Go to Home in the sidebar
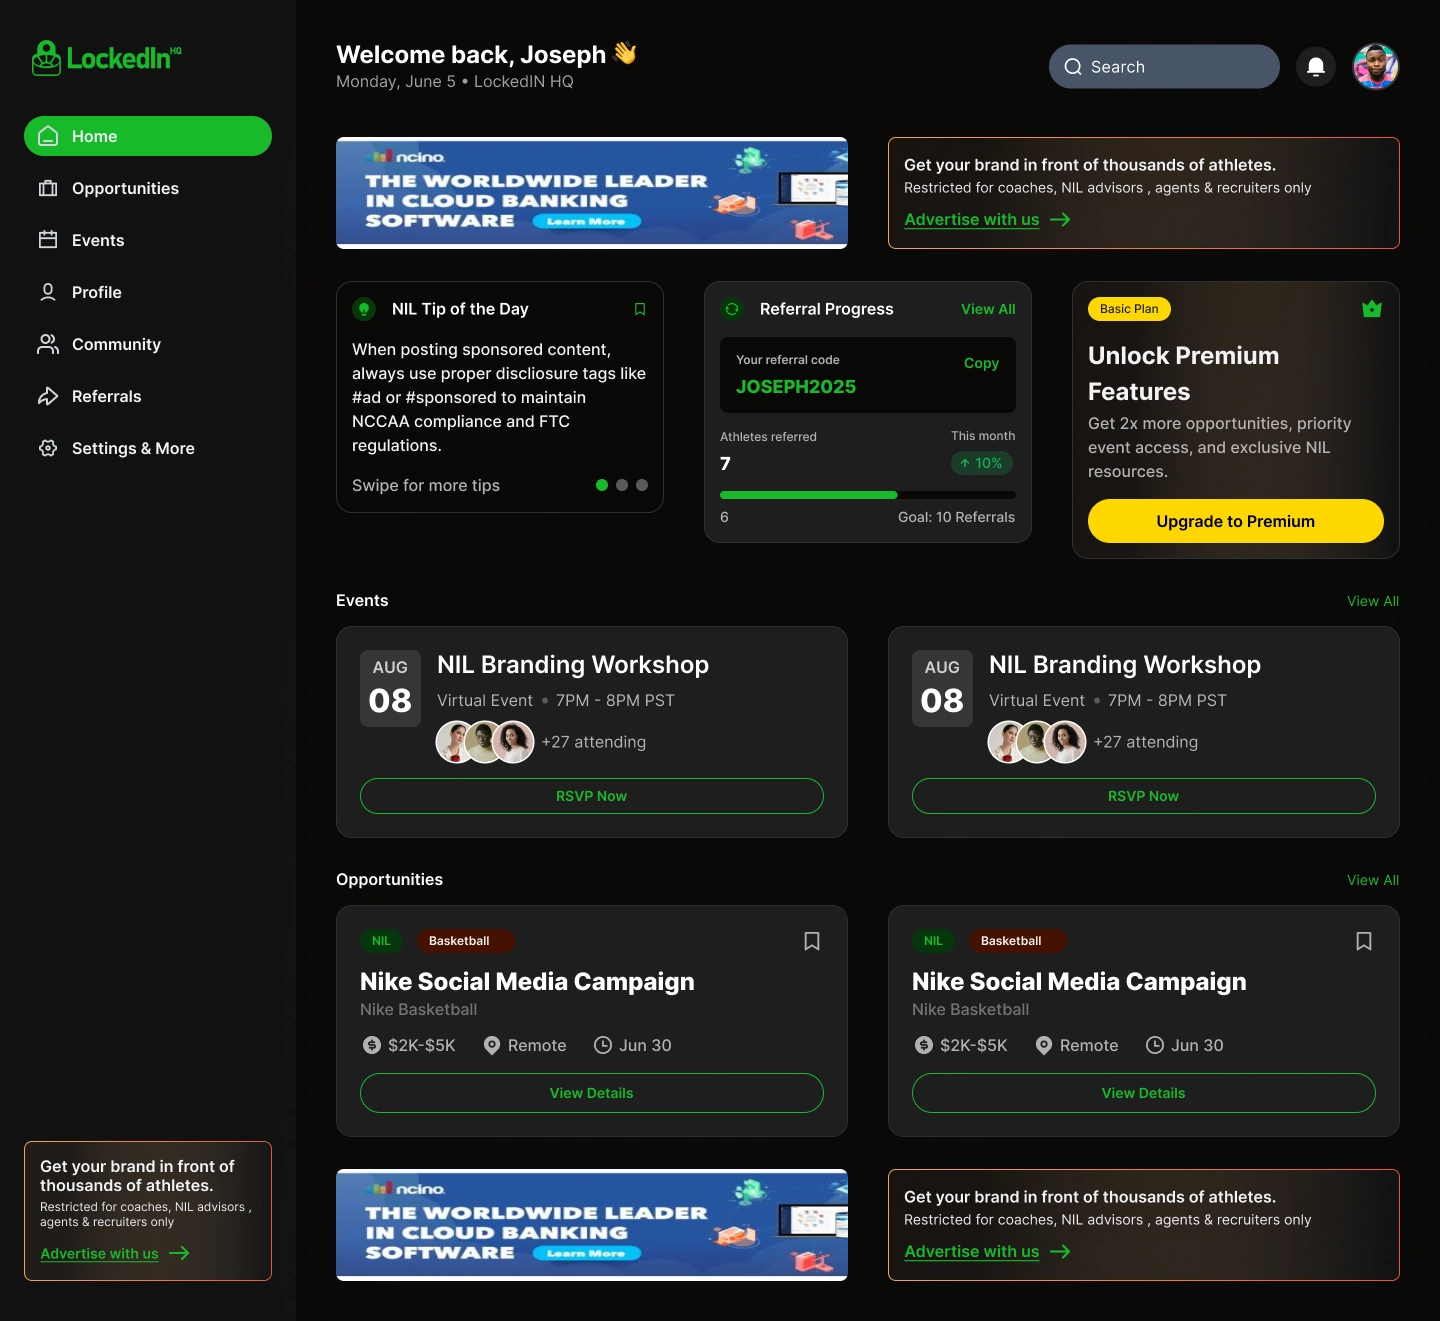Image resolution: width=1440 pixels, height=1321 pixels. pyautogui.click(x=148, y=136)
